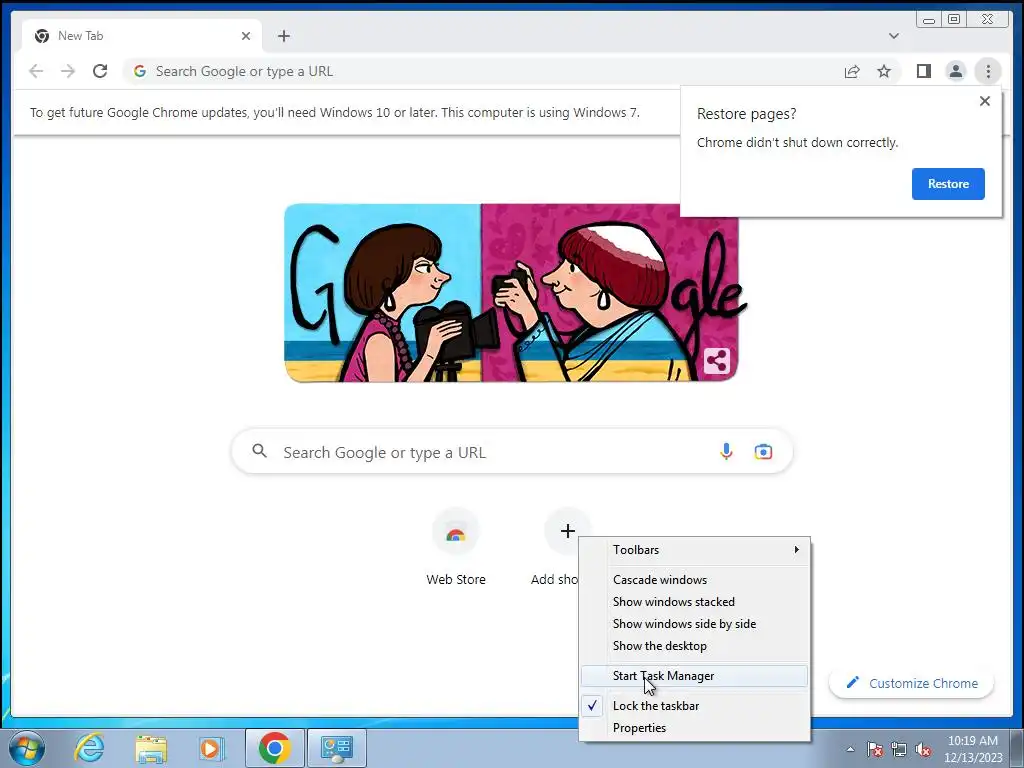The width and height of the screenshot is (1024, 768).
Task: Click the share page icon in address bar
Action: (852, 71)
